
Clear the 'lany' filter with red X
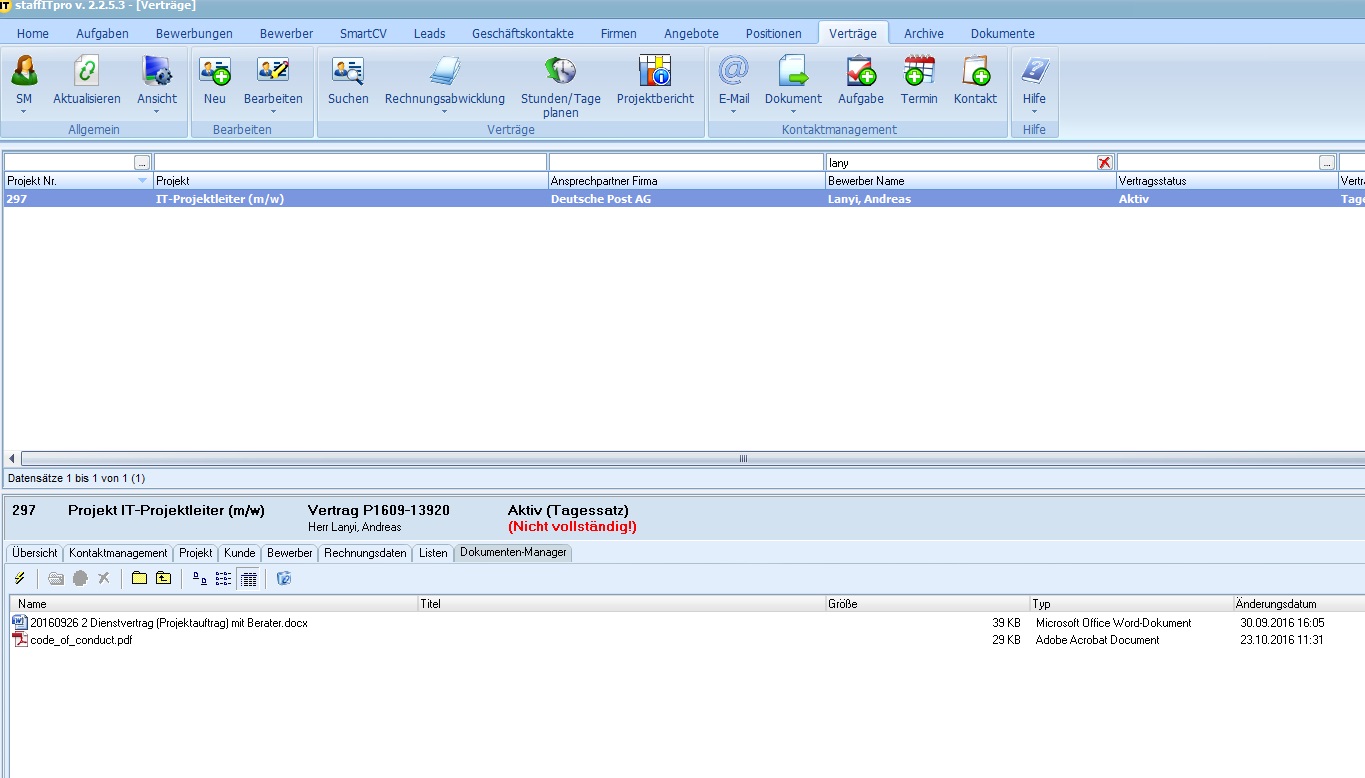click(1105, 162)
